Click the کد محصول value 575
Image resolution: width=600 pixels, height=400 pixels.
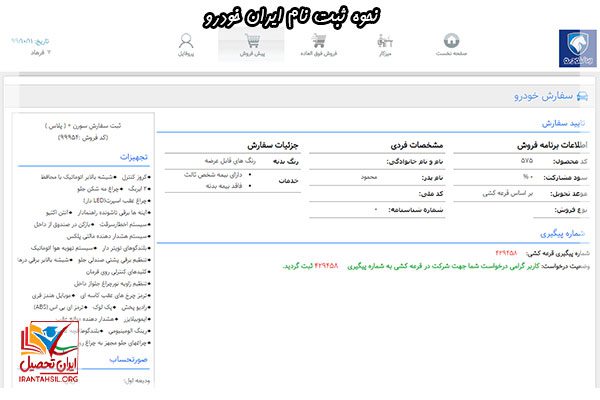pos(527,161)
